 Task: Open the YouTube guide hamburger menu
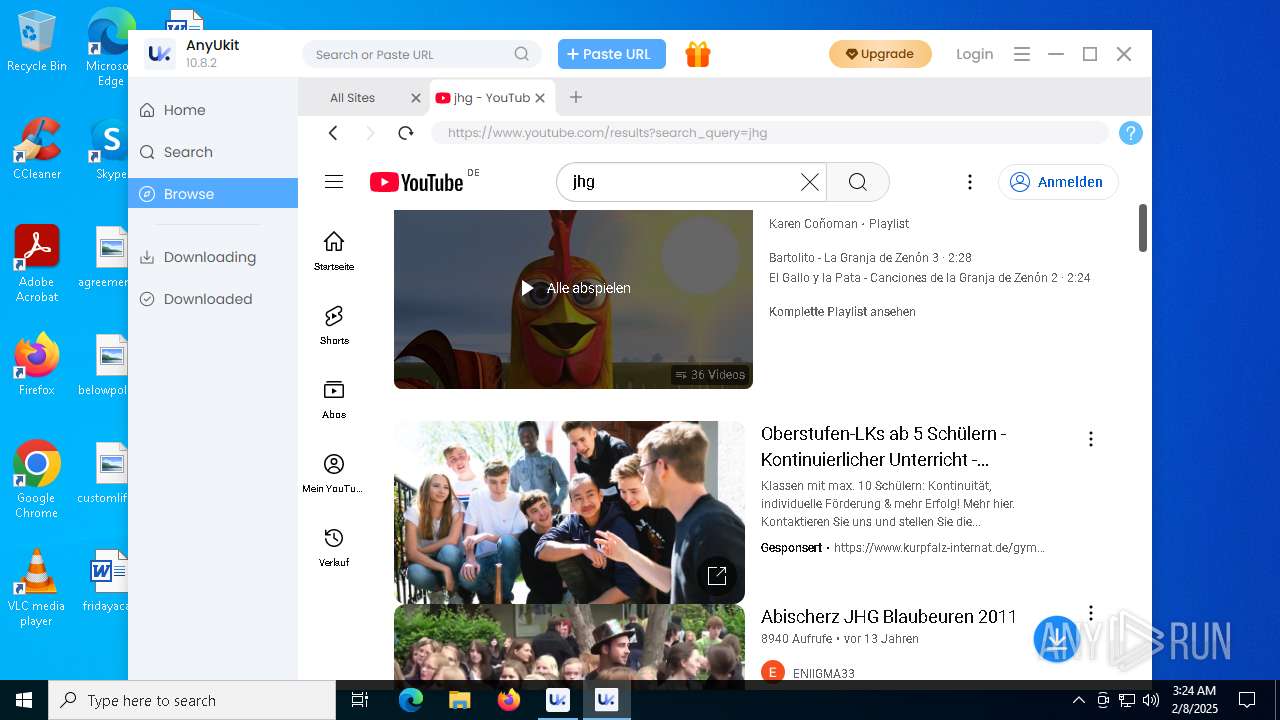(334, 181)
